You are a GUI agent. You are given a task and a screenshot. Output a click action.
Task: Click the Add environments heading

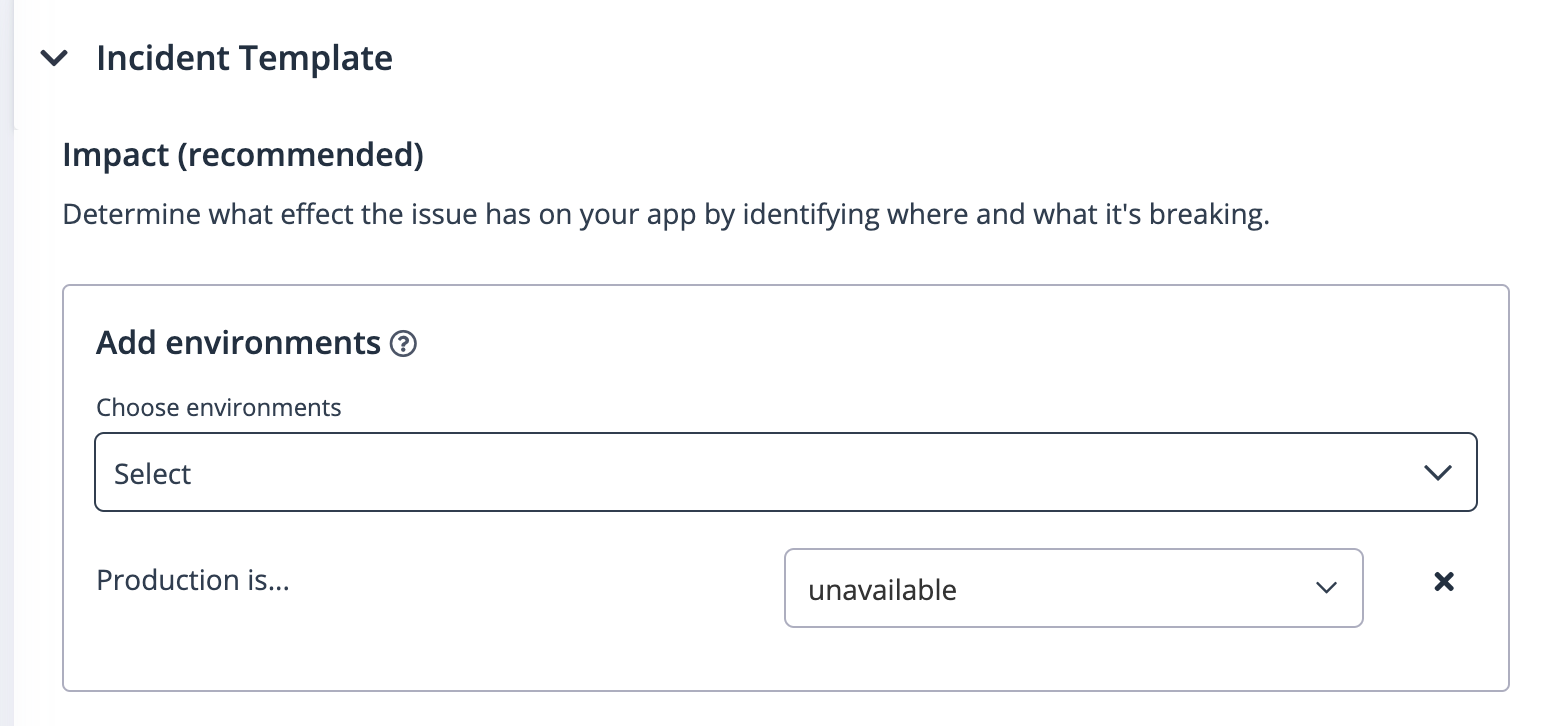238,343
